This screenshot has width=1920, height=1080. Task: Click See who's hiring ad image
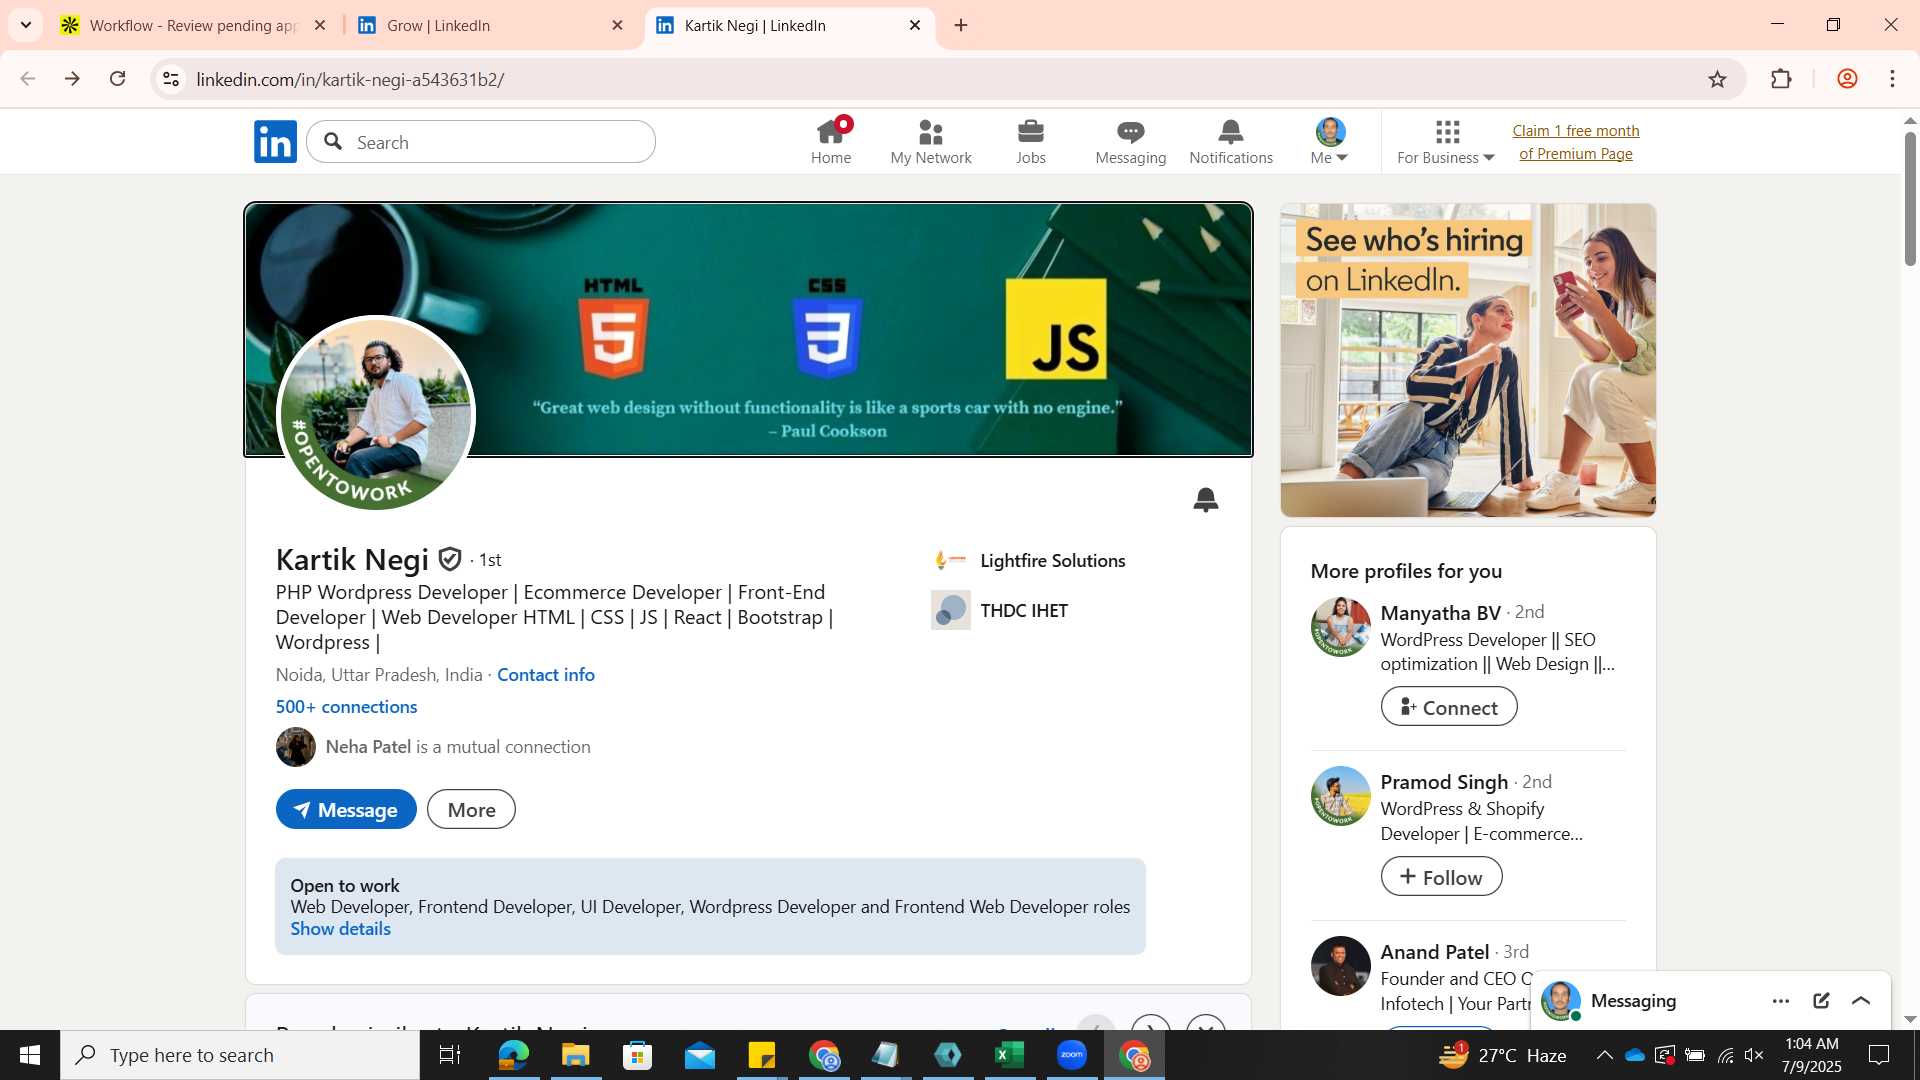(1468, 360)
